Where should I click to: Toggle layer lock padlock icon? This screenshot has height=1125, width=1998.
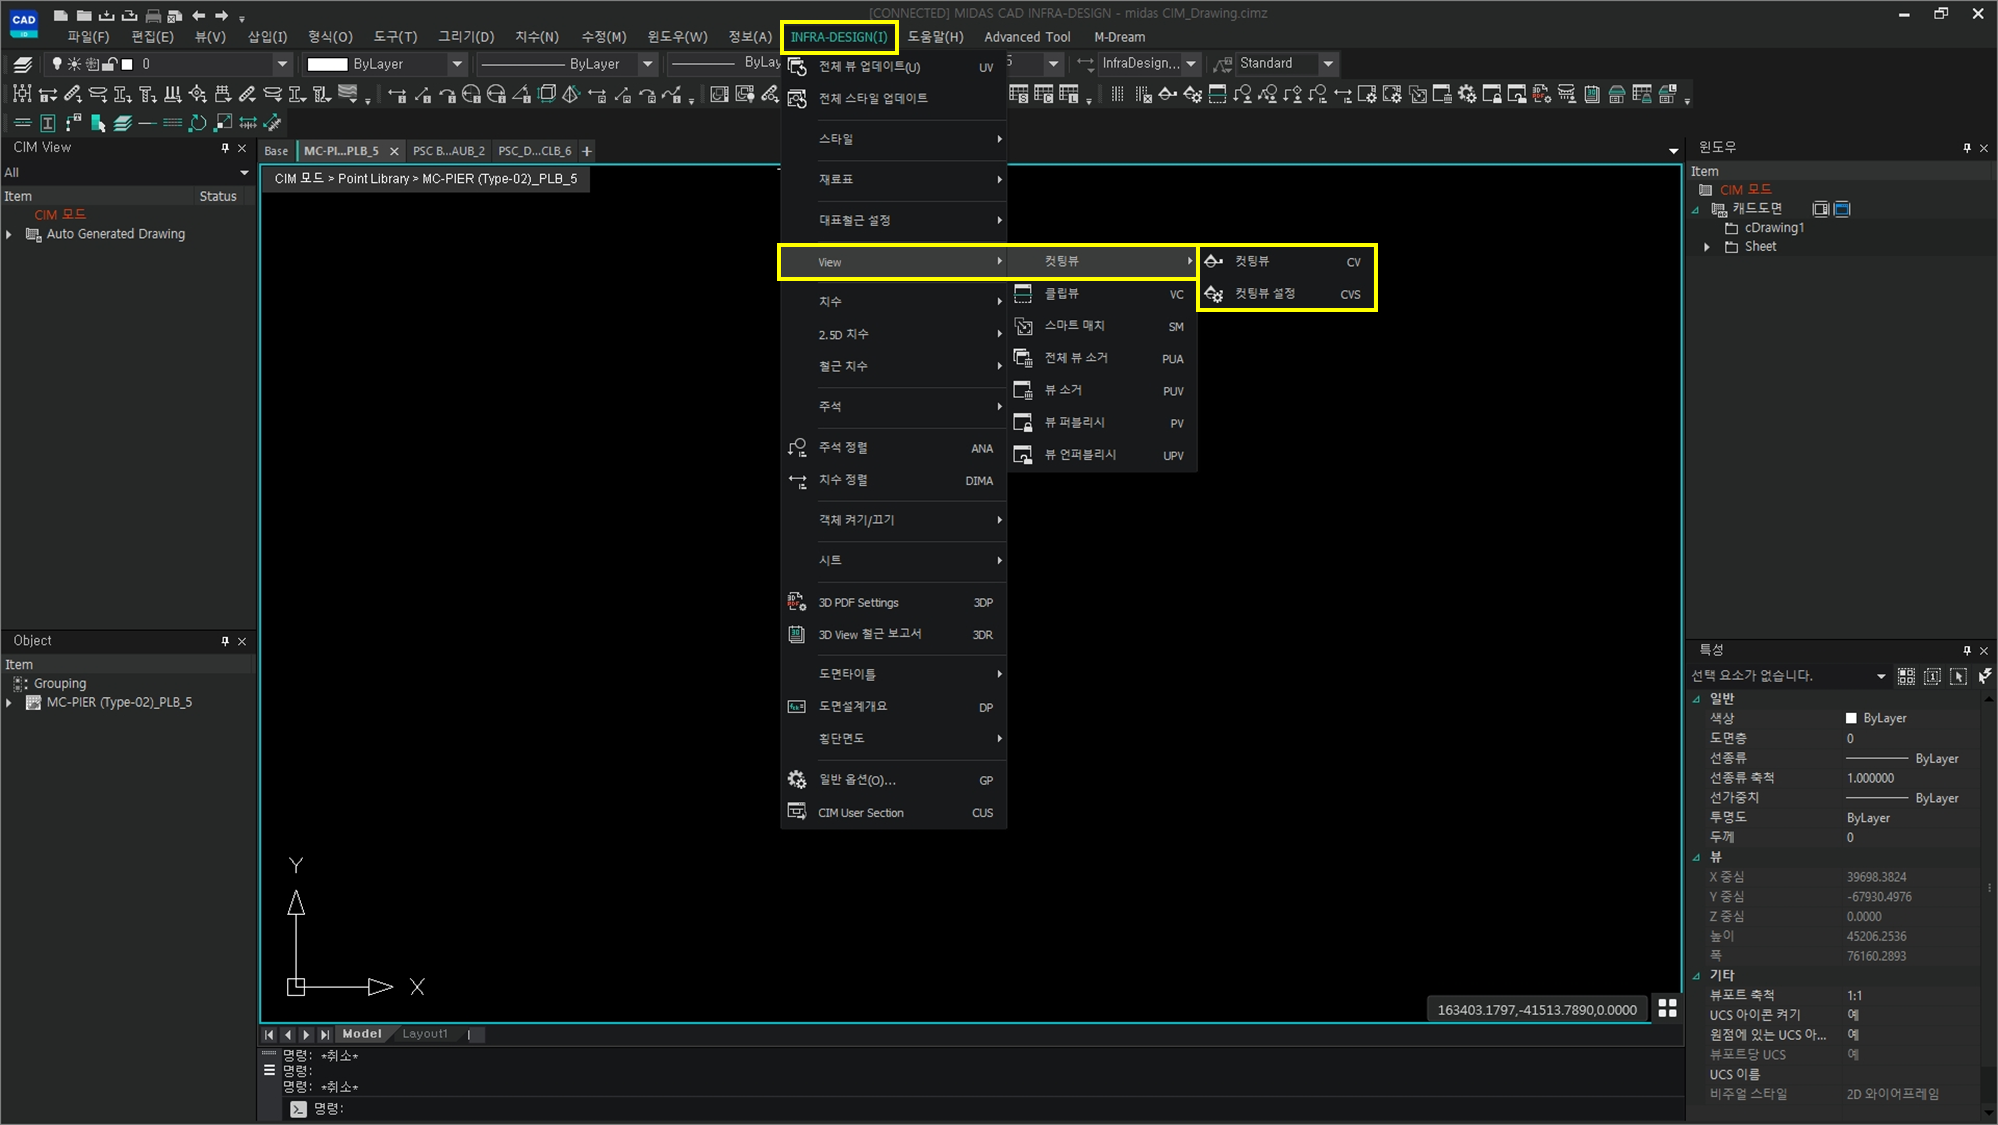click(x=110, y=64)
